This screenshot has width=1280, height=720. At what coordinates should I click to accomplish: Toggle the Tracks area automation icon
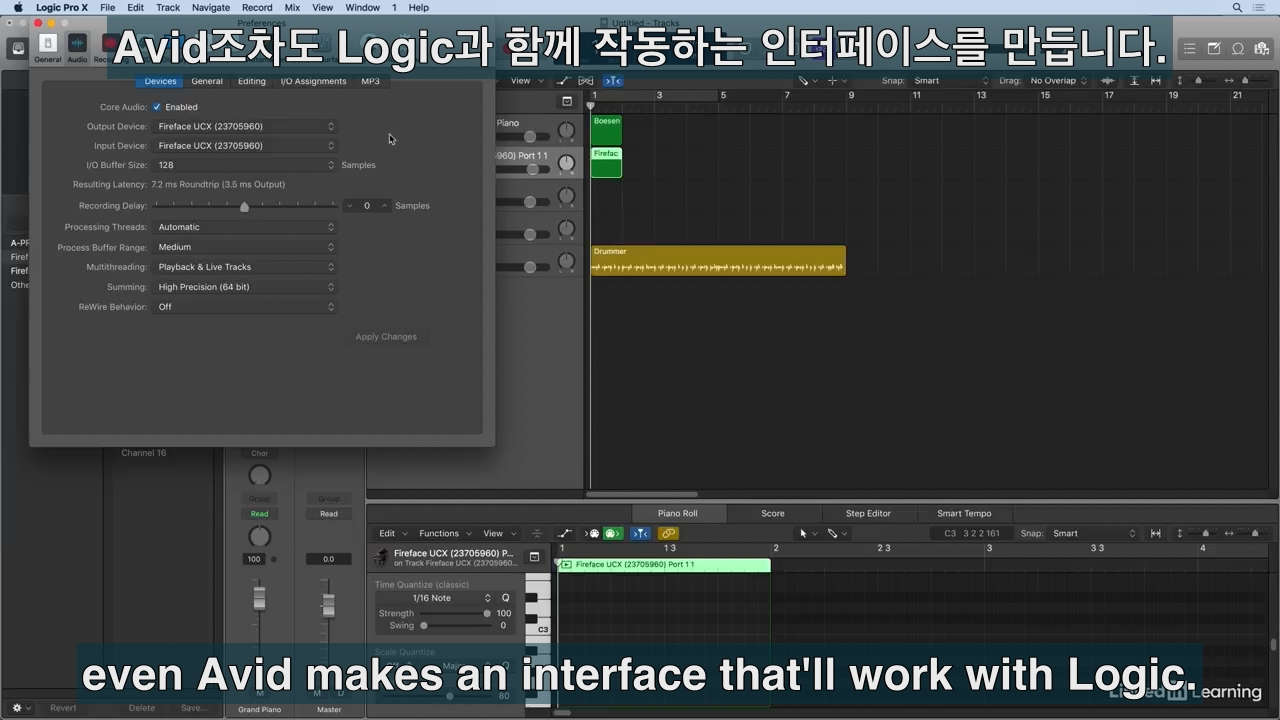coord(564,81)
